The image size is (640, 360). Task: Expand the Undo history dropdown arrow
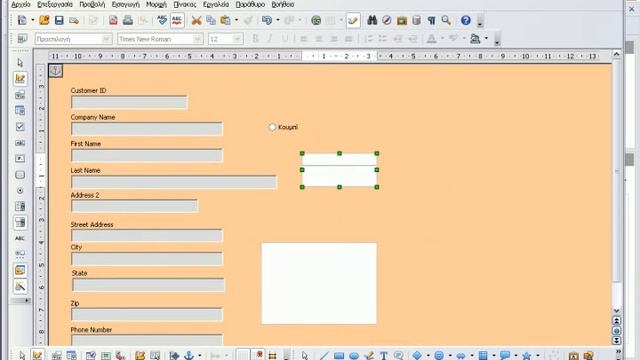tap(278, 20)
